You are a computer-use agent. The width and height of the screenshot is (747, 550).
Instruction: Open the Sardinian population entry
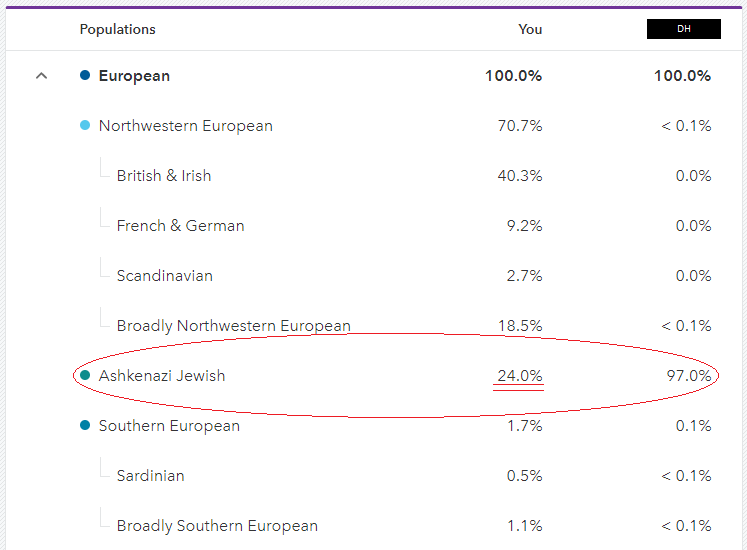tap(150, 476)
